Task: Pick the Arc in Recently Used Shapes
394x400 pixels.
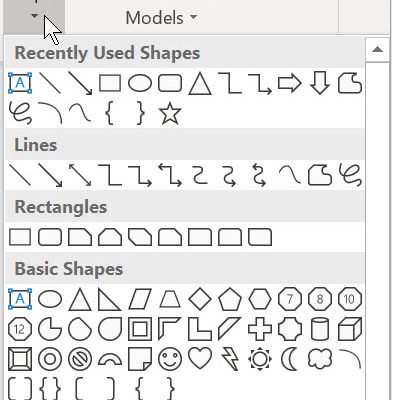Action: tap(50, 114)
